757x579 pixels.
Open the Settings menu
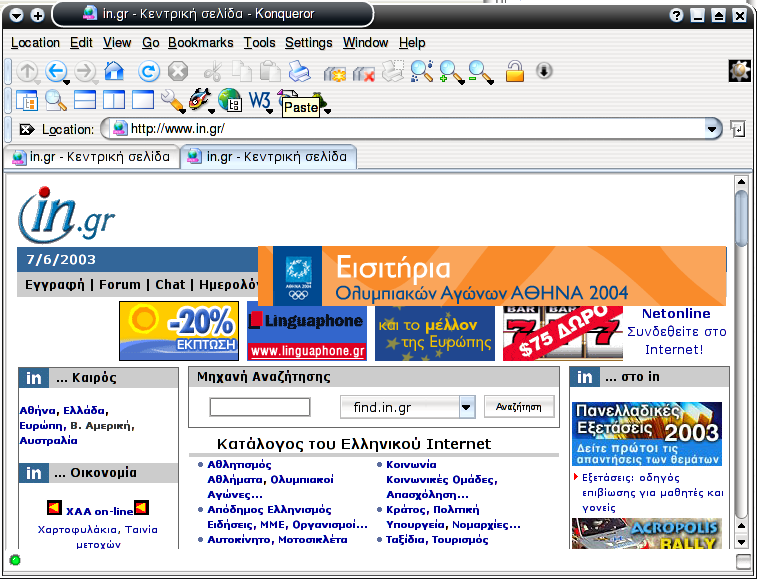point(308,43)
